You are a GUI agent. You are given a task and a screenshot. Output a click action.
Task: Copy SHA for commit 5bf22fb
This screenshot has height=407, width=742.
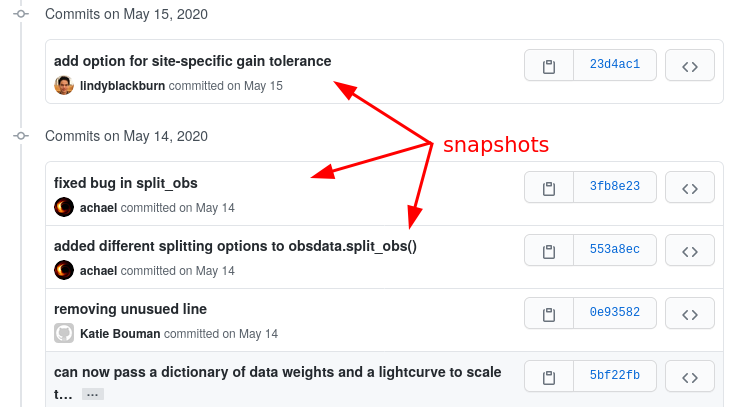coord(548,377)
